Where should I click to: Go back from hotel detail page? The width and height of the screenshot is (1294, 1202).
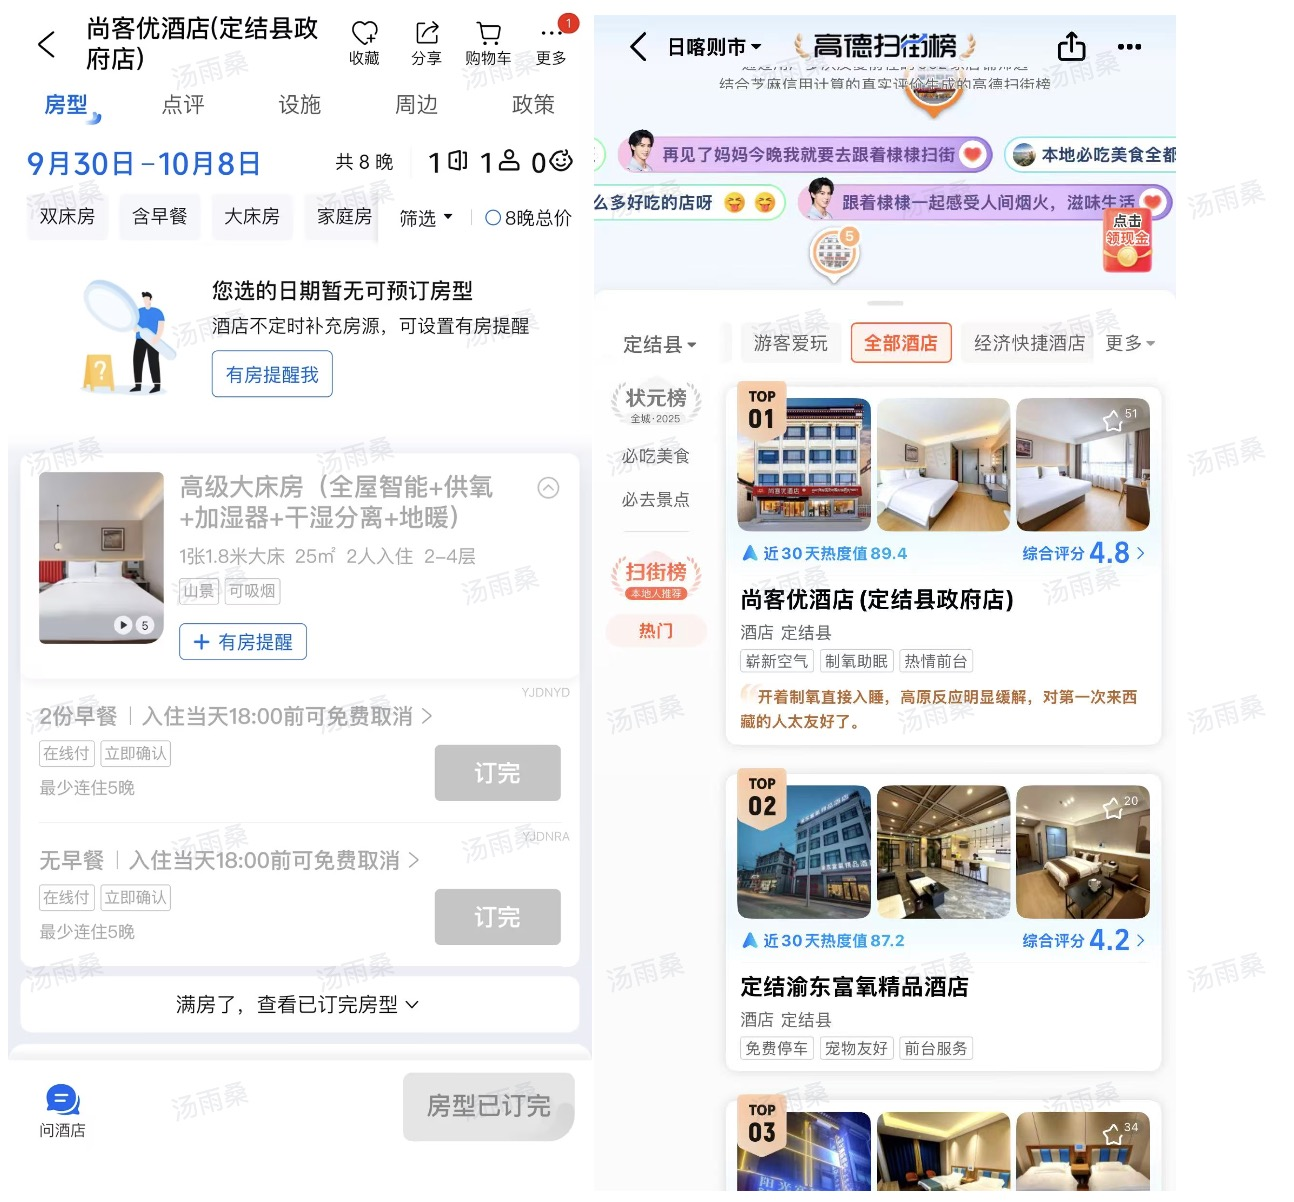(x=47, y=44)
